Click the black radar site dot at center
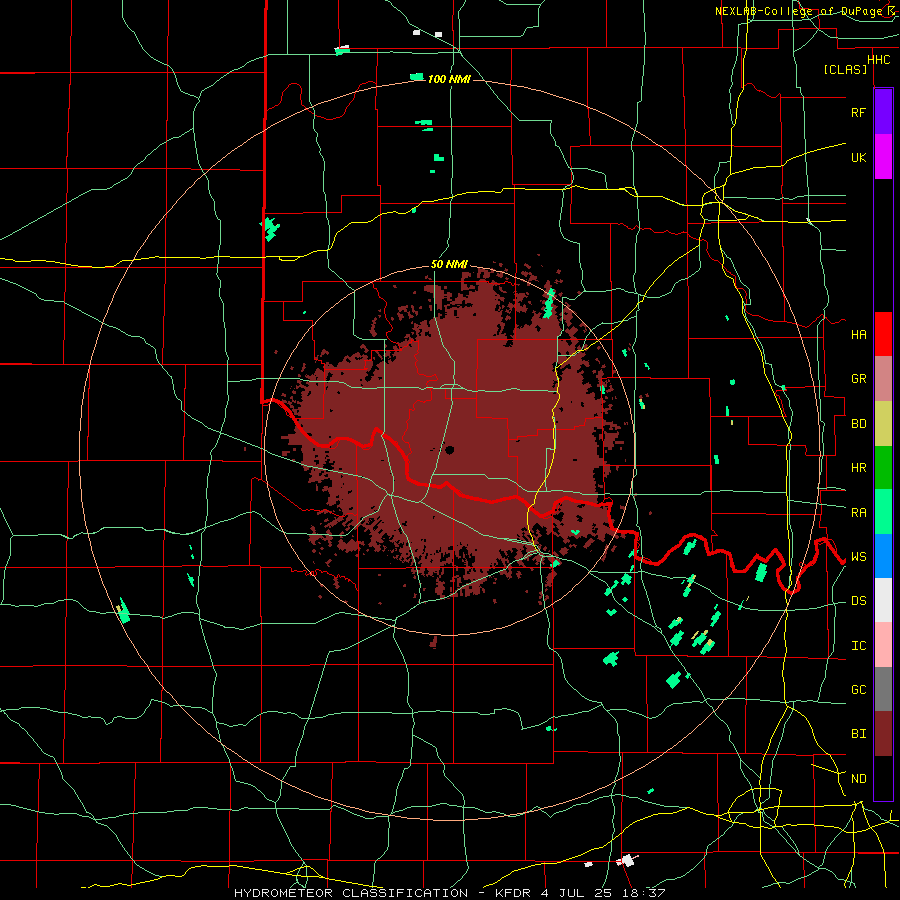The width and height of the screenshot is (900, 900). pos(449,451)
